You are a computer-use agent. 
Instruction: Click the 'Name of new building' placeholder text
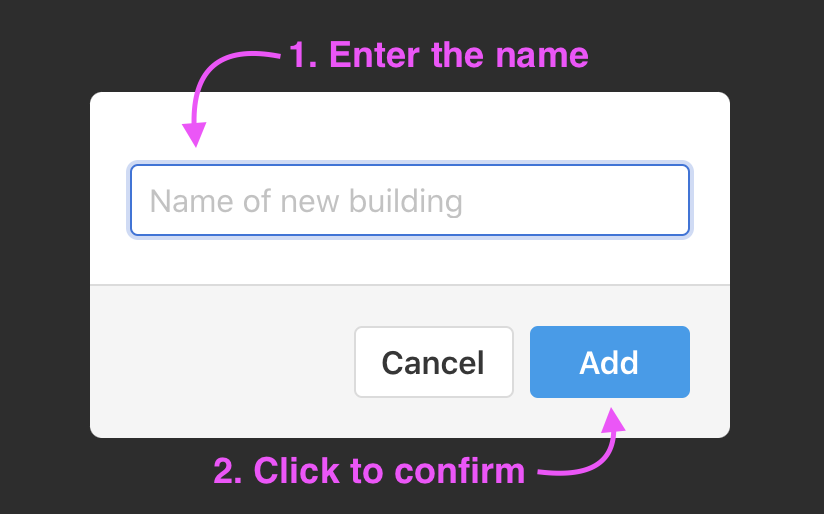(306, 201)
